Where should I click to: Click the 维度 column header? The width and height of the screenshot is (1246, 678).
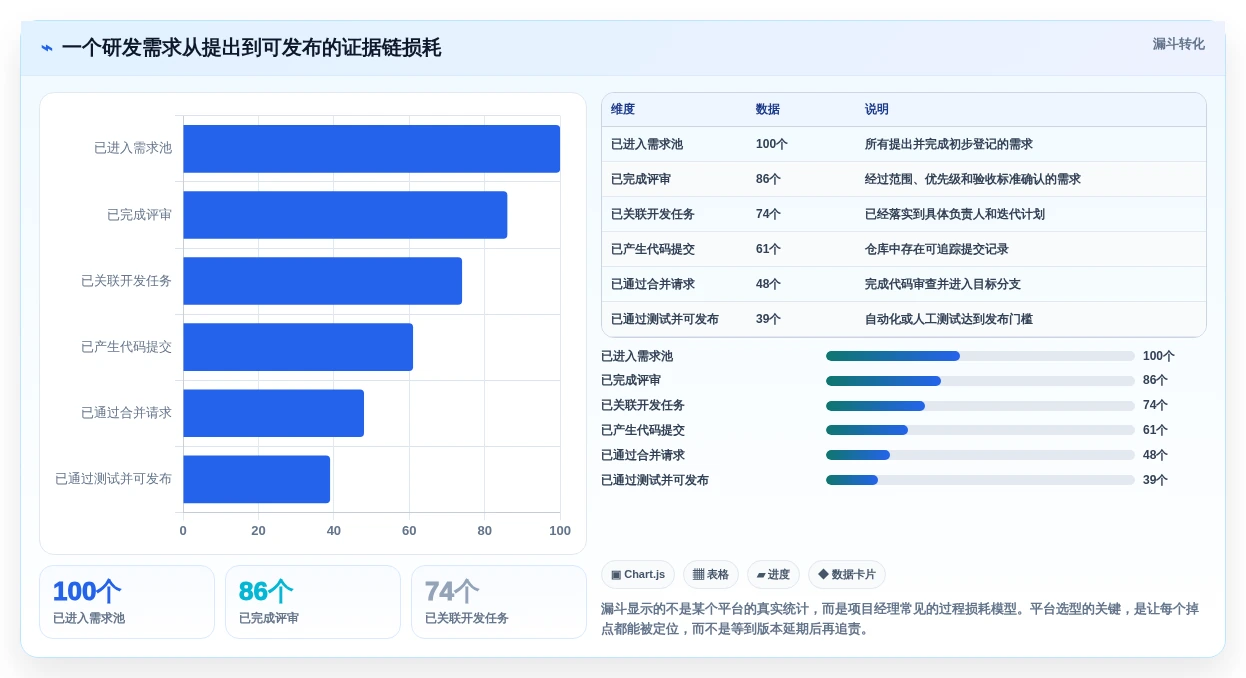tap(623, 109)
